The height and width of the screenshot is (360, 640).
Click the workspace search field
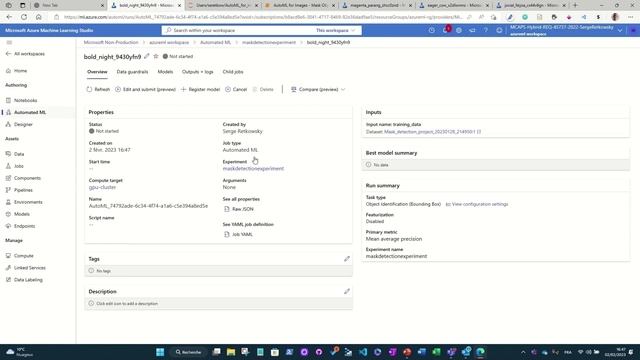click(239, 30)
